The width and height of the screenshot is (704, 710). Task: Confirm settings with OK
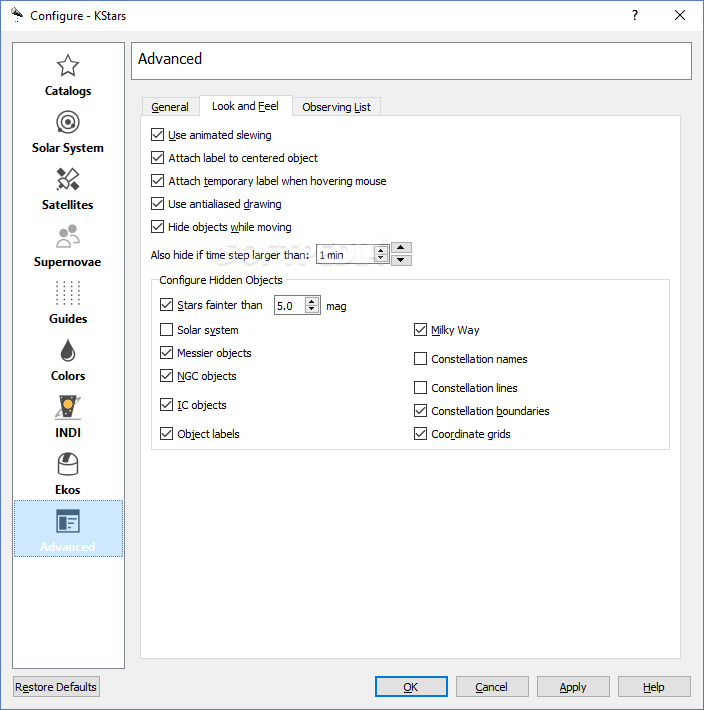pyautogui.click(x=411, y=687)
